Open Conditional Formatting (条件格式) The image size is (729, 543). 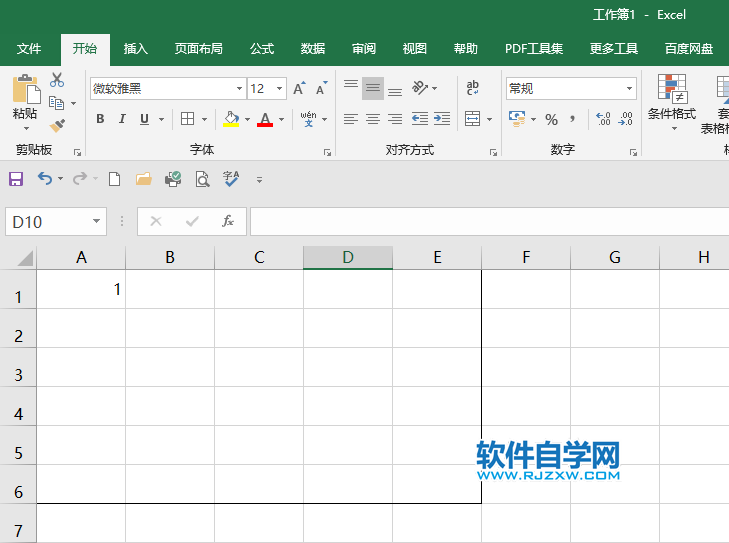pos(672,102)
